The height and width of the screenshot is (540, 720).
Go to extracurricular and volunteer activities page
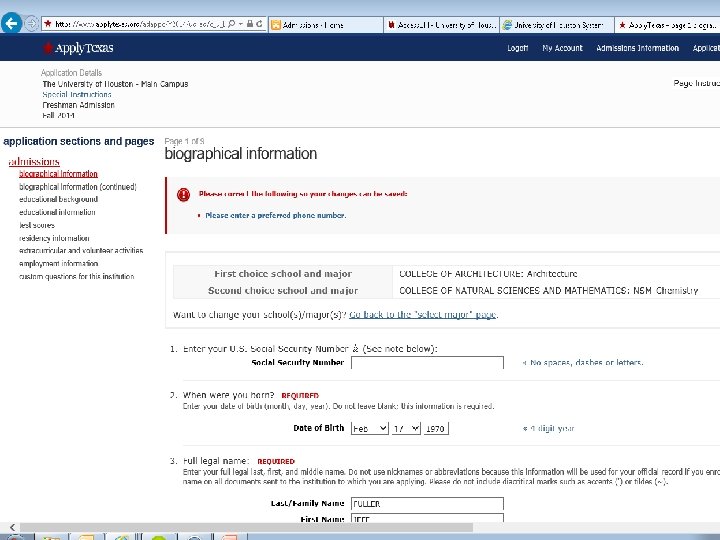[81, 251]
